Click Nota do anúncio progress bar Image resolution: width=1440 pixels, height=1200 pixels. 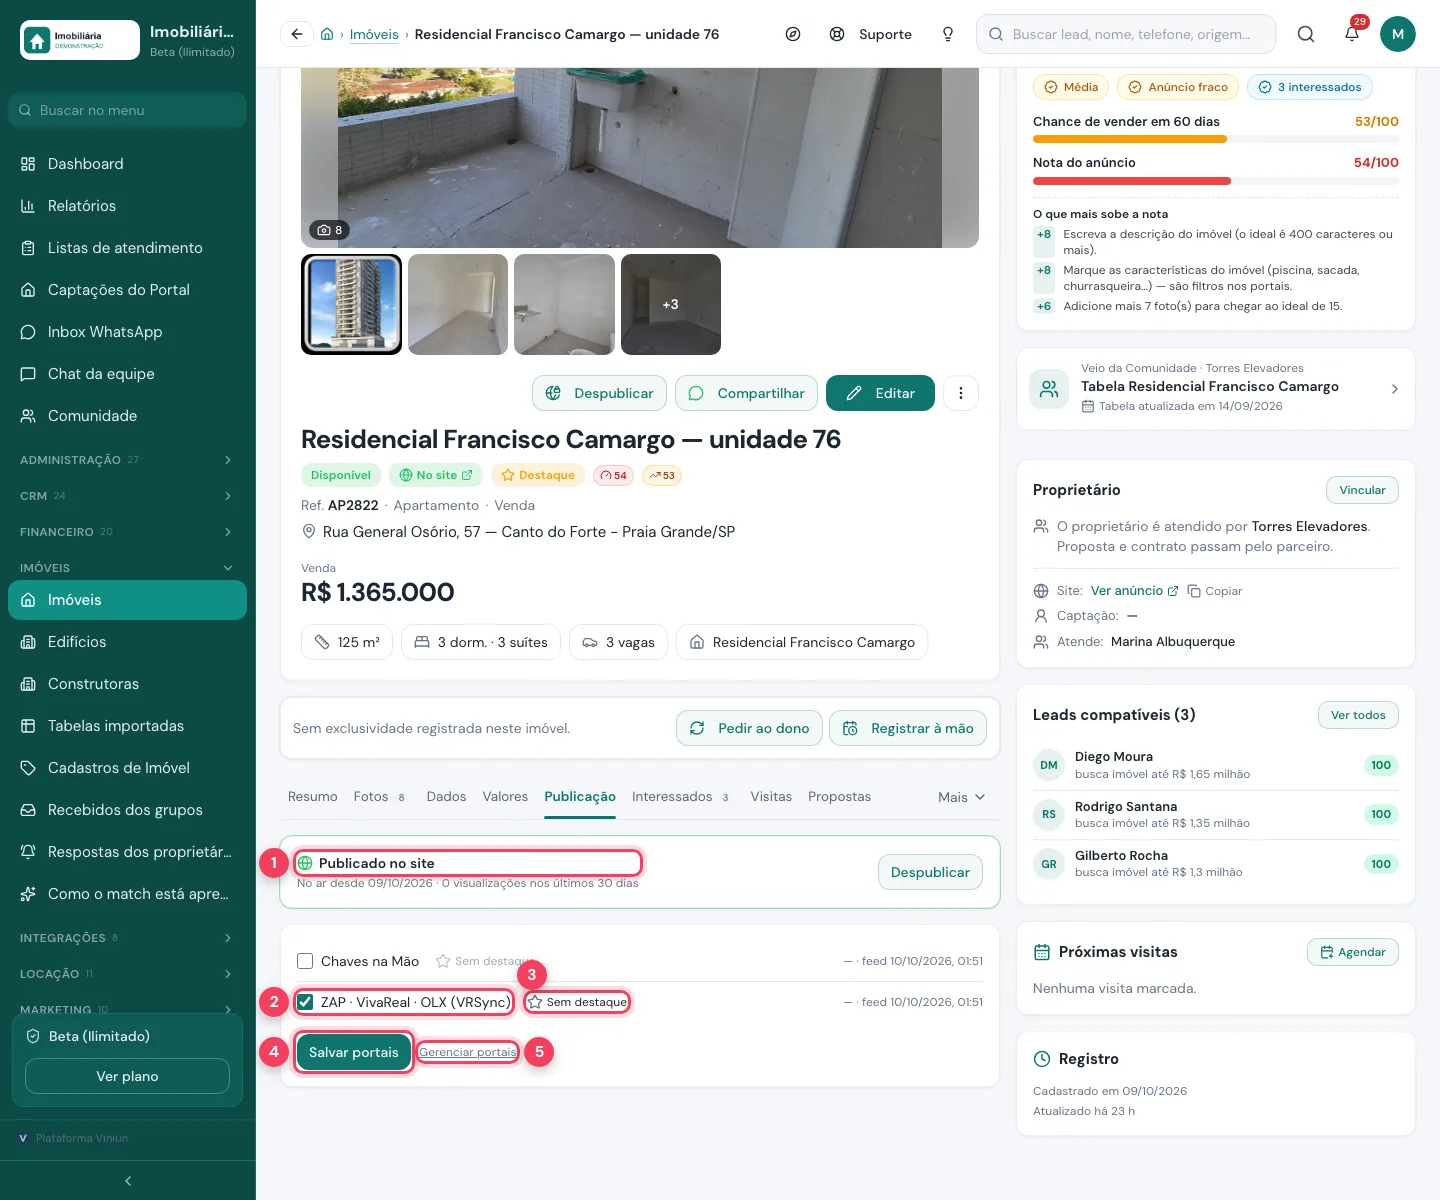pos(1216,181)
